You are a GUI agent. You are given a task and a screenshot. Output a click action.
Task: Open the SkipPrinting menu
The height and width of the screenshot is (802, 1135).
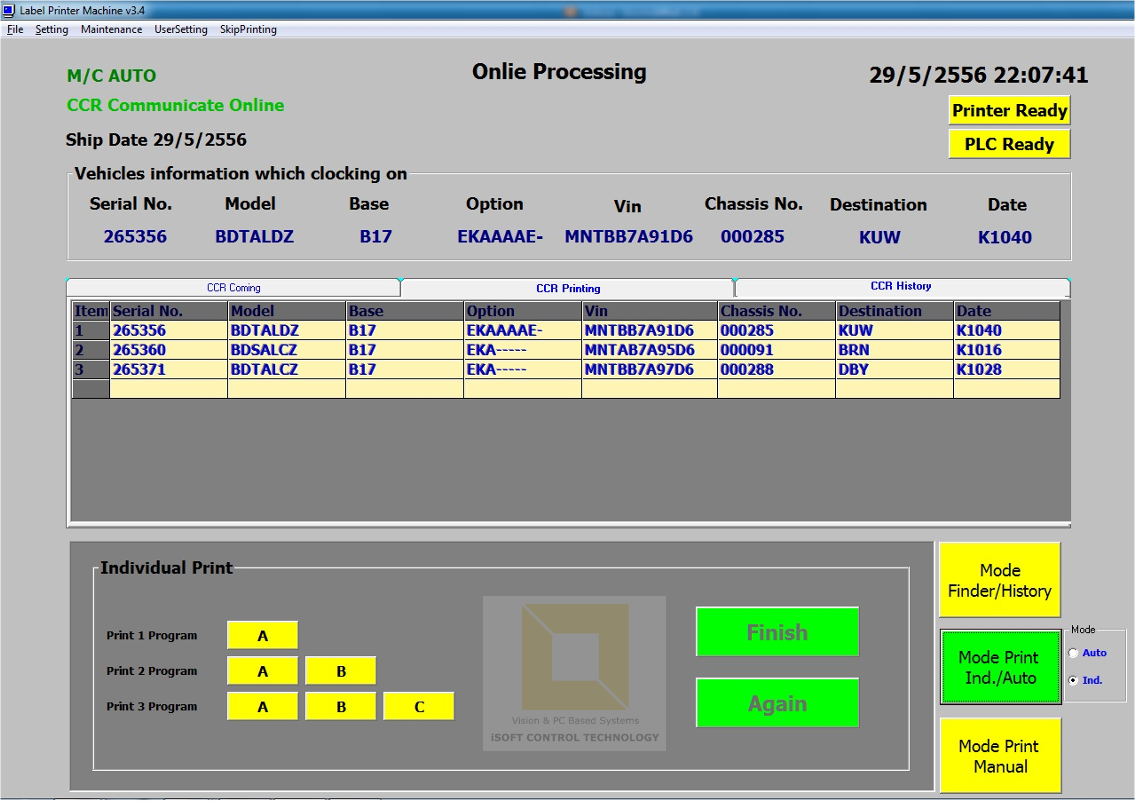point(247,29)
